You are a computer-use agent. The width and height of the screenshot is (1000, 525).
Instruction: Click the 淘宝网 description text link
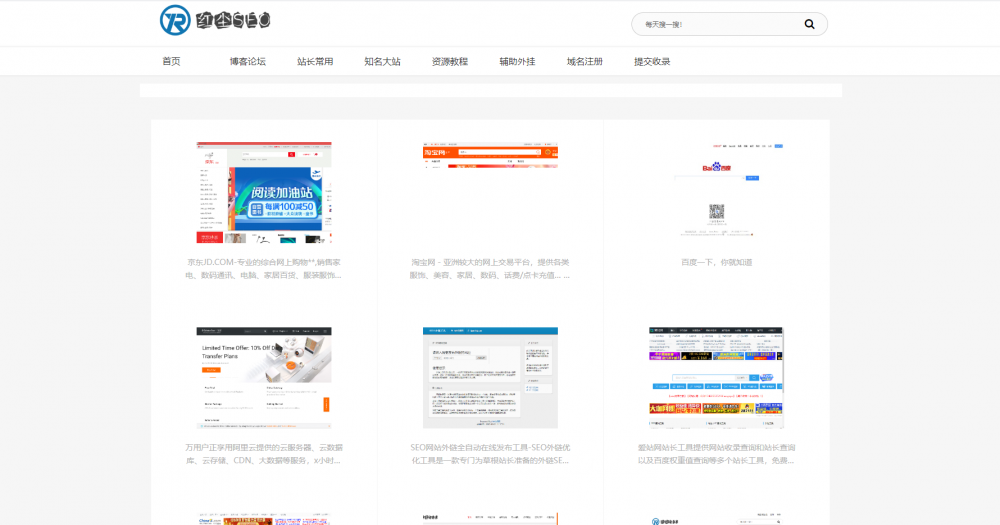pos(490,268)
